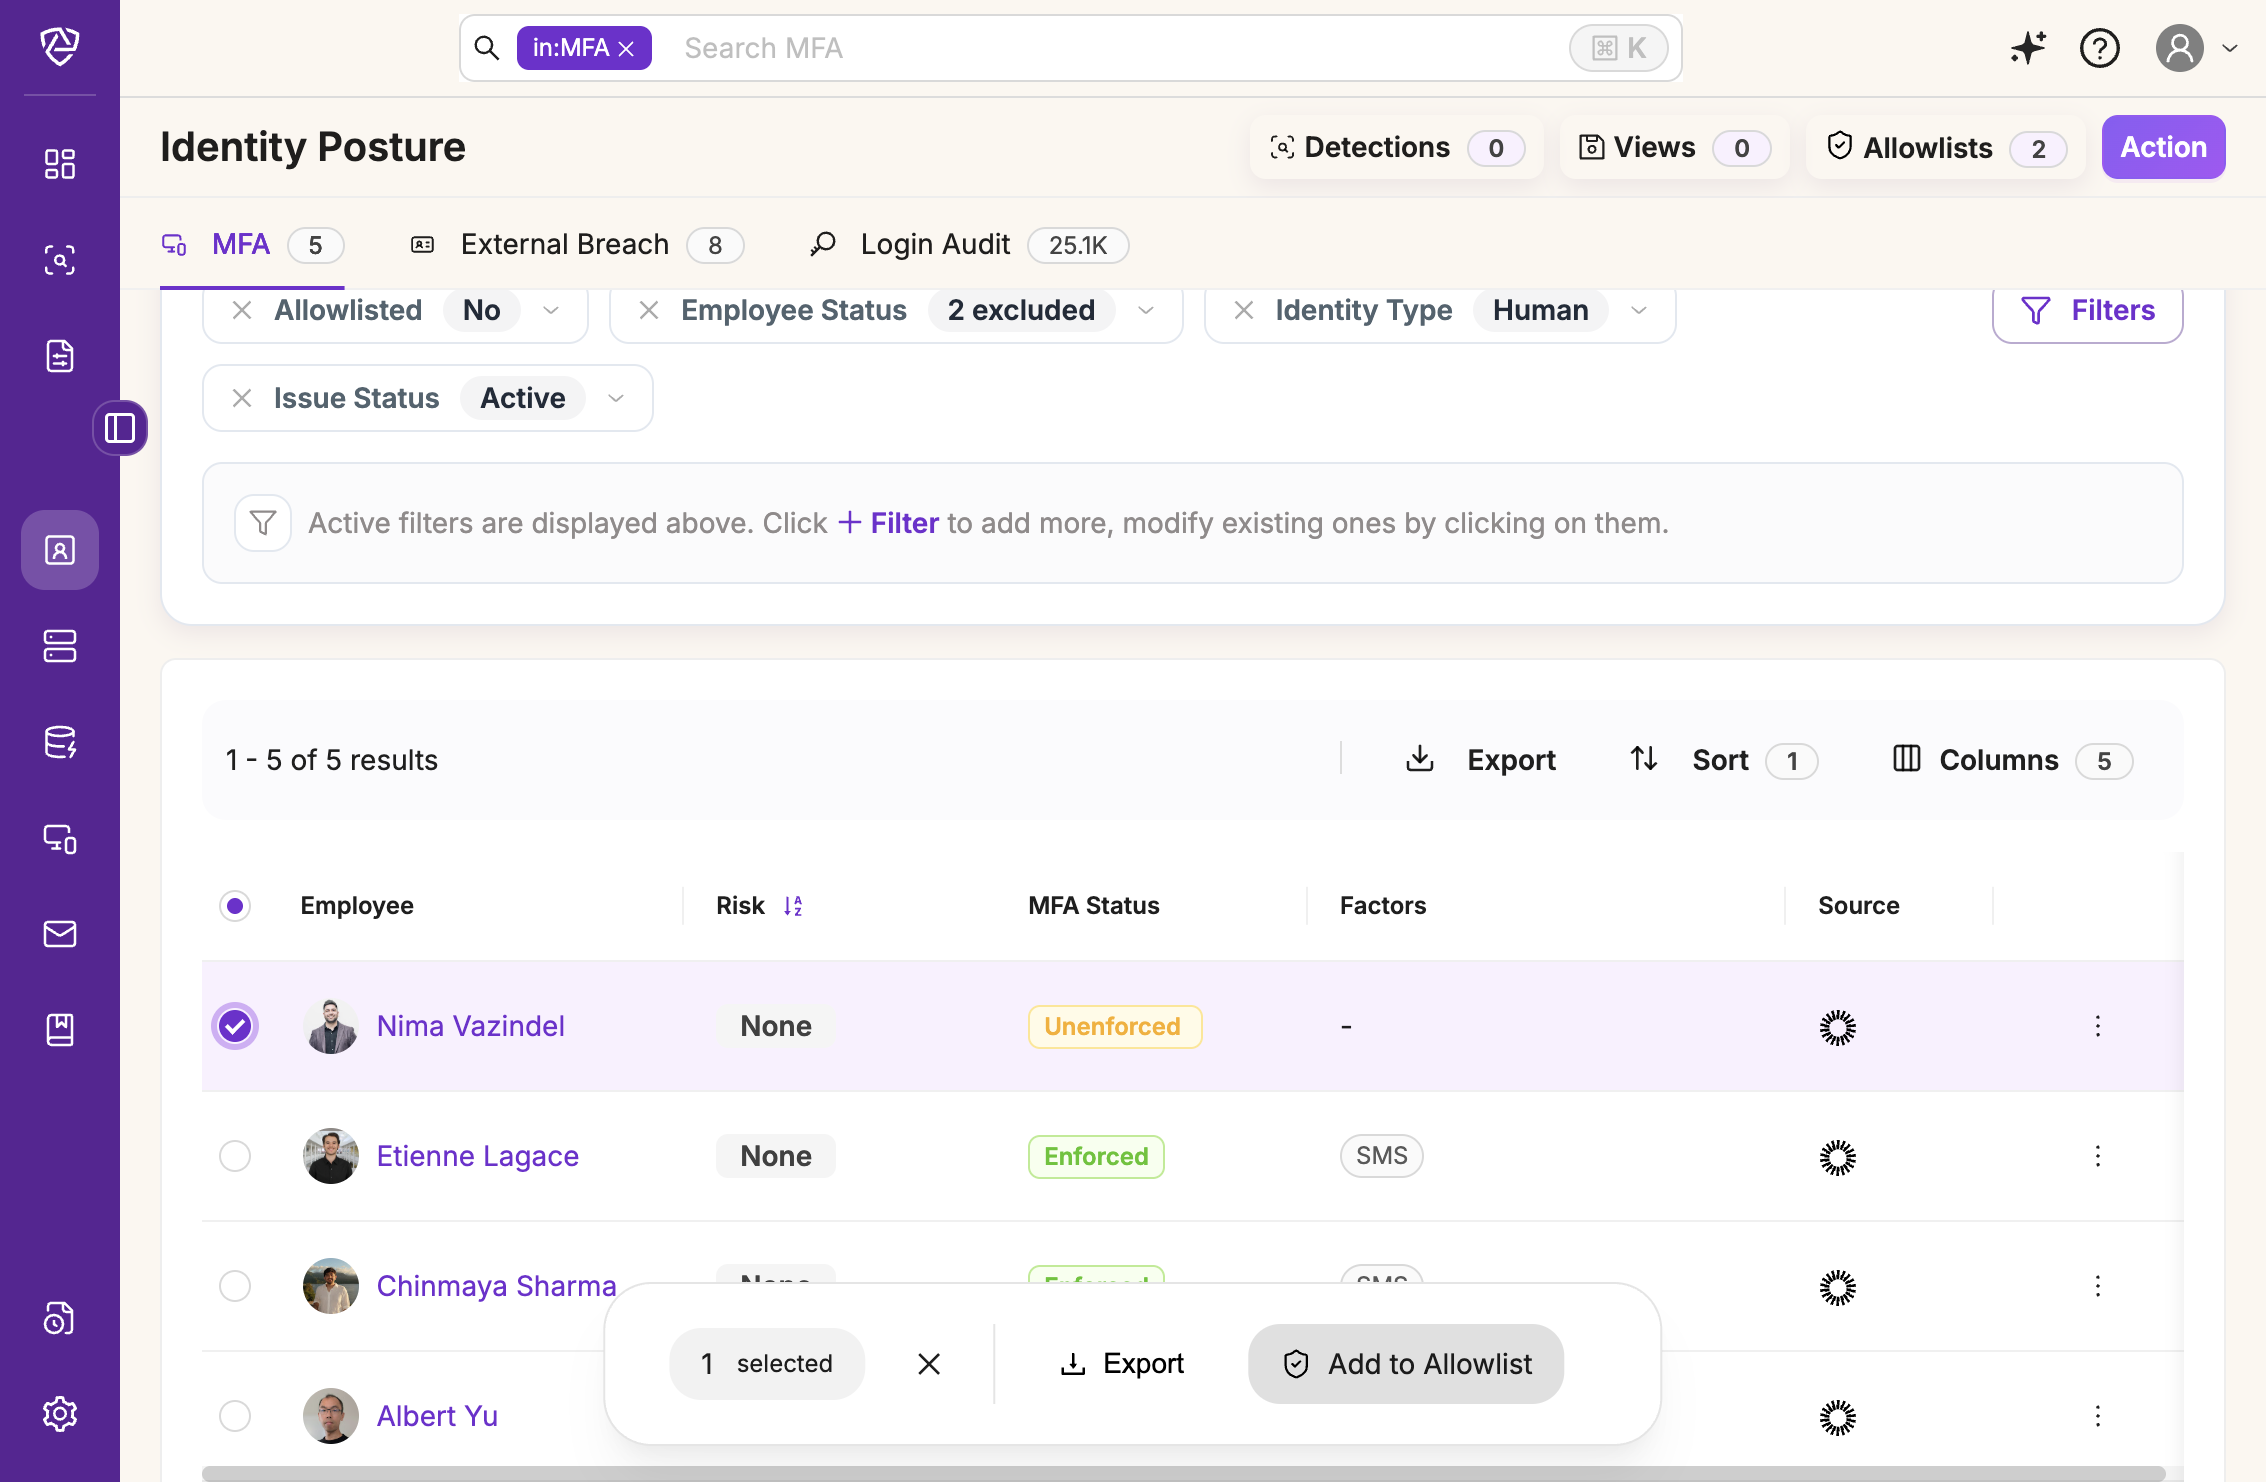The height and width of the screenshot is (1482, 2266).
Task: Open Nima Vazindel employee link
Action: pos(470,1026)
